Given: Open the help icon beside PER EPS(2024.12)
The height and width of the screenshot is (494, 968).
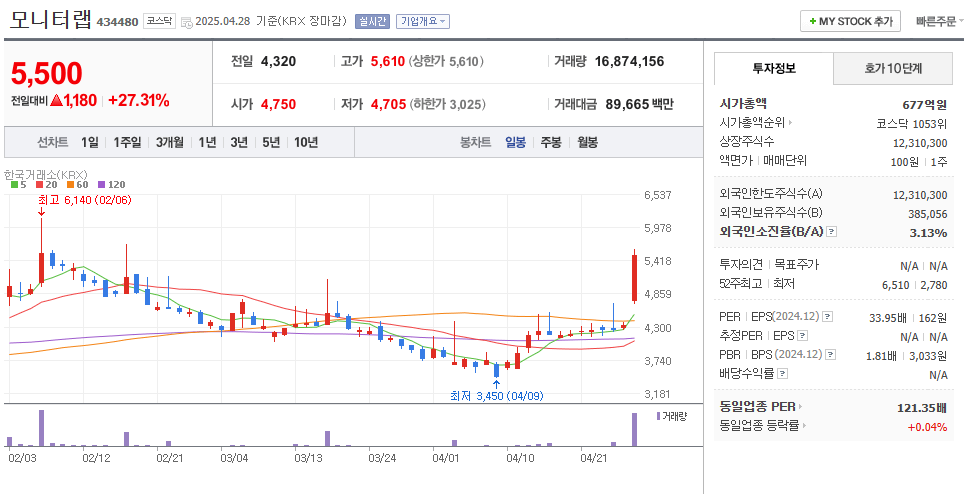Looking at the screenshot, I should tap(828, 317).
